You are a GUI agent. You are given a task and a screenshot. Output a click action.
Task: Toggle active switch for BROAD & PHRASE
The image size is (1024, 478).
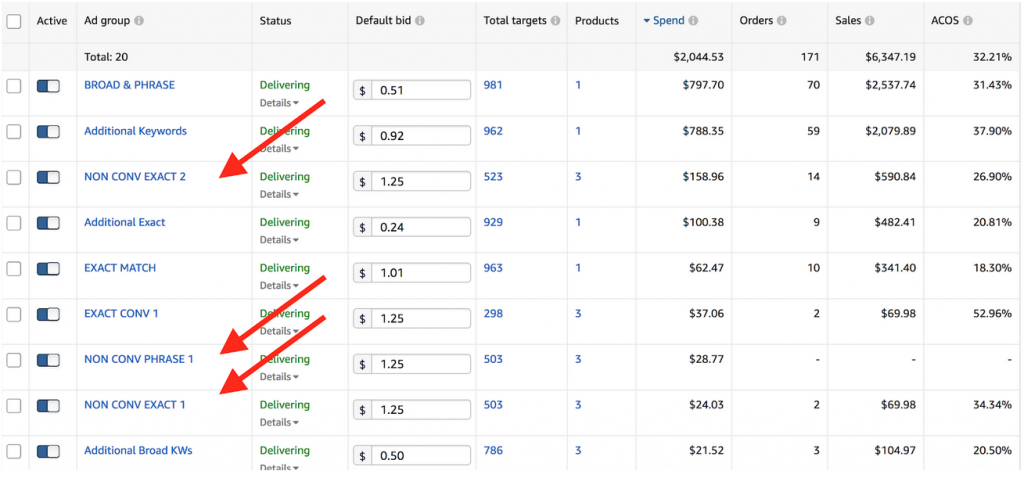[48, 86]
